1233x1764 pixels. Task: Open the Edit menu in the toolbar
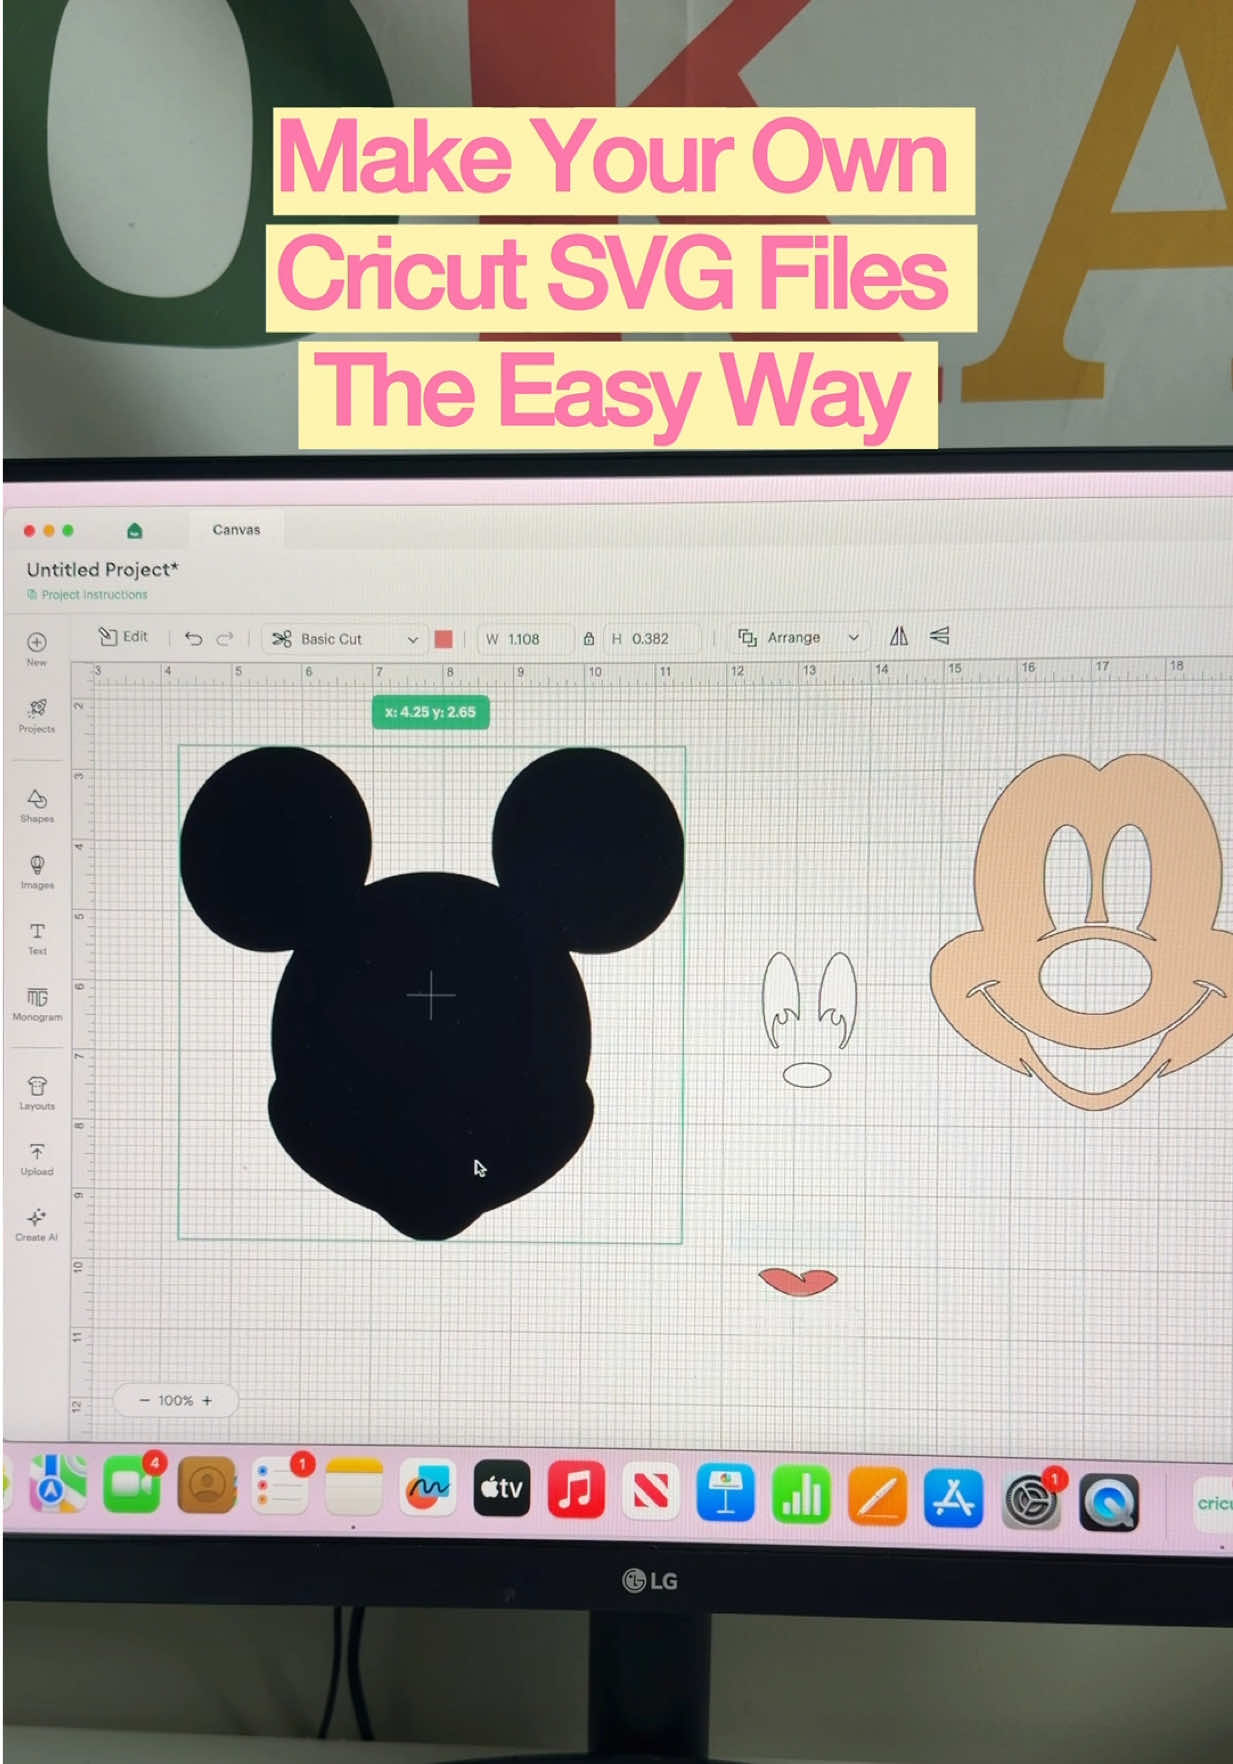[123, 636]
